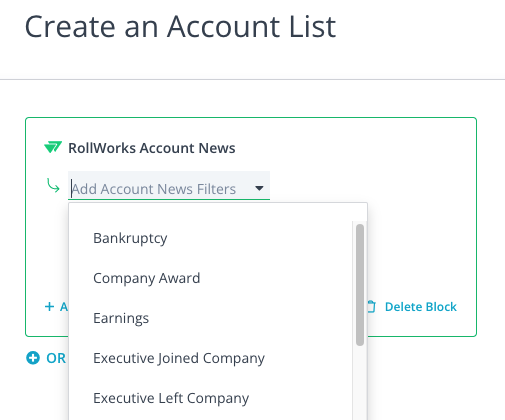505x420 pixels.
Task: Choose Executive Left Company option
Action: [x=210, y=398]
